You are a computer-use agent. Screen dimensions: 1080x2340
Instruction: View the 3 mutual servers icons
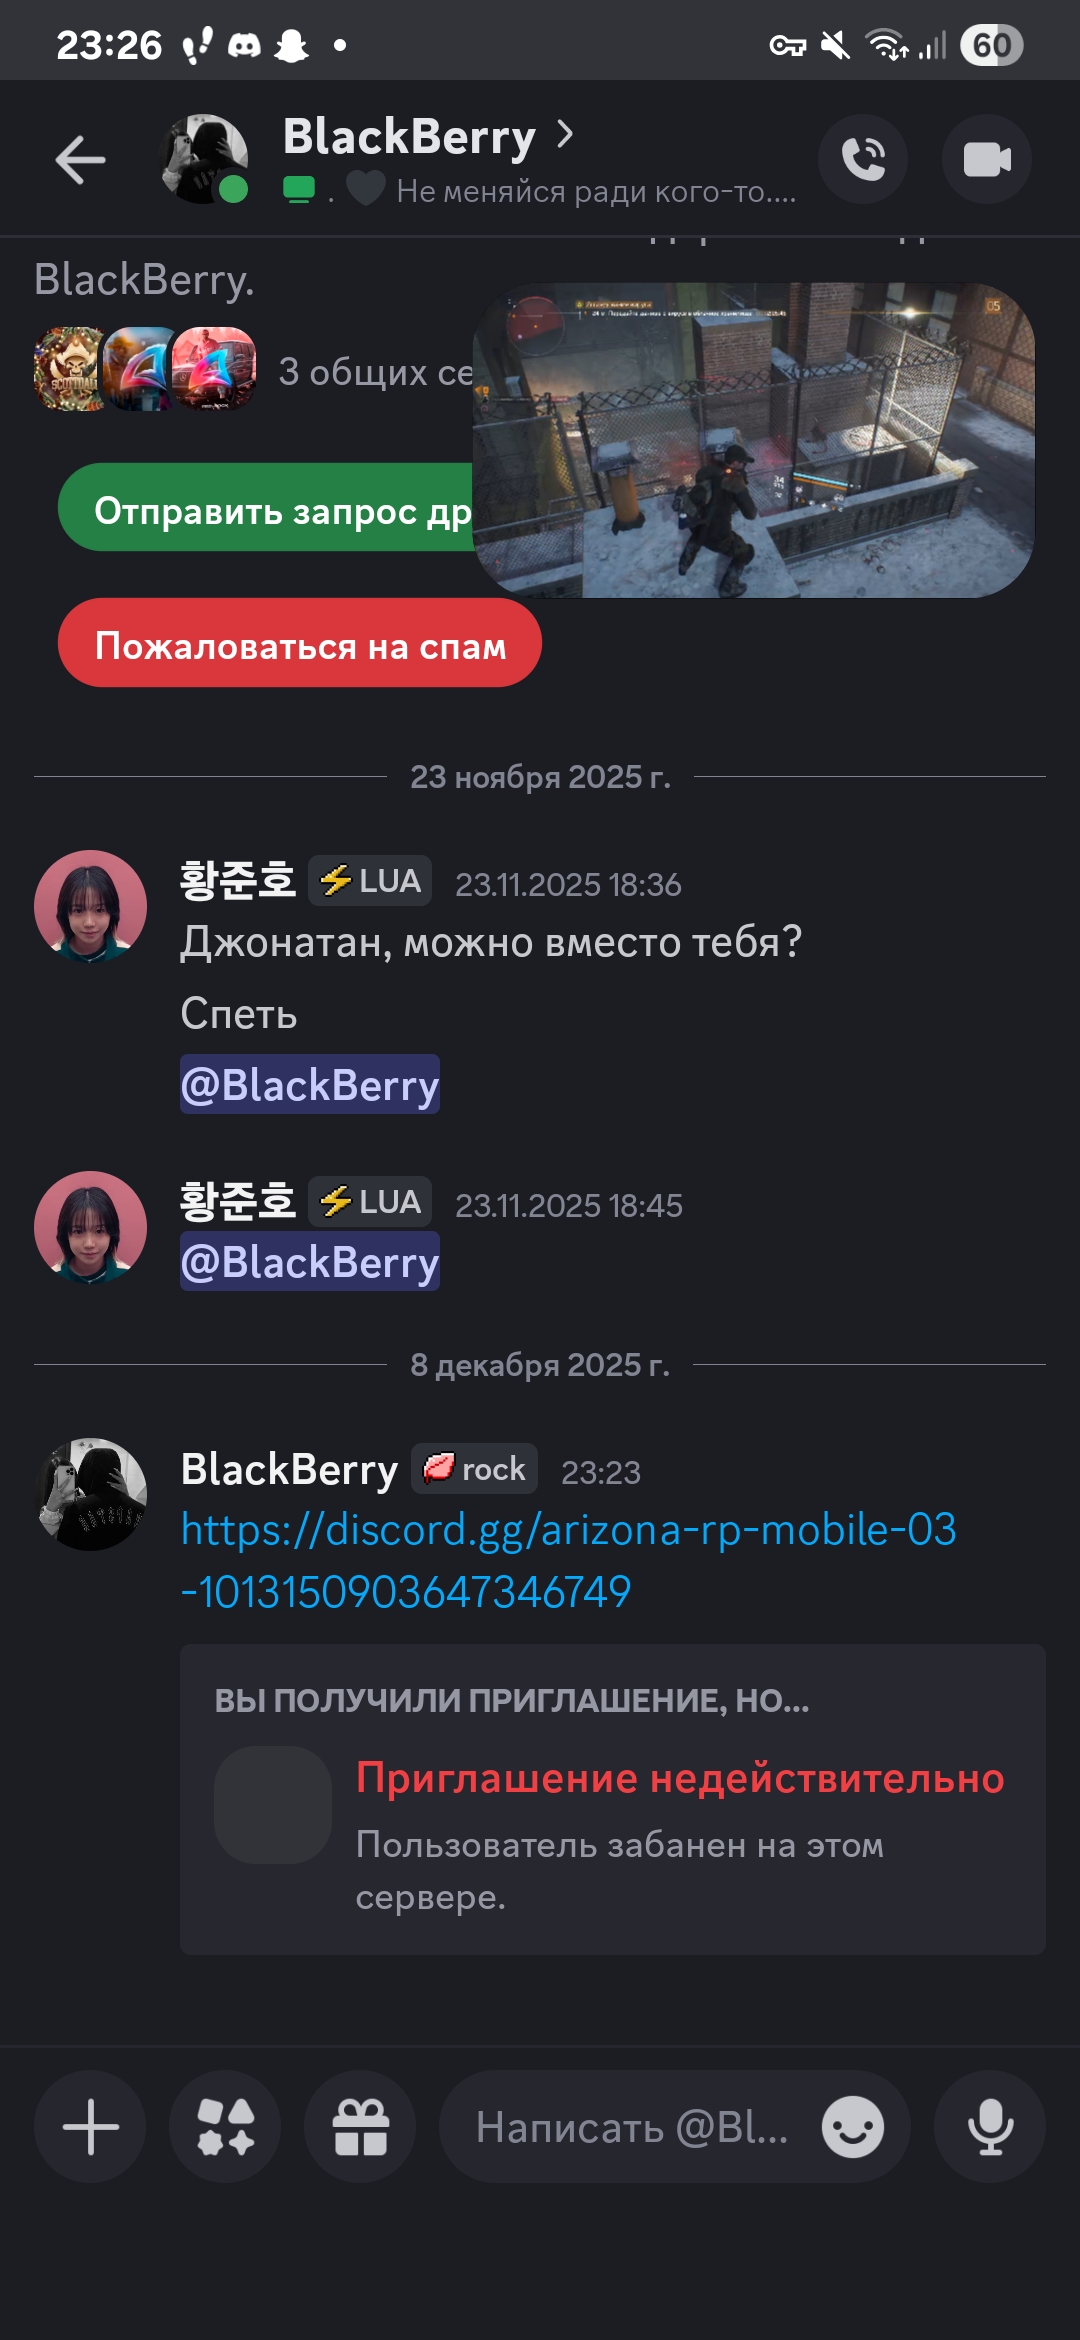point(145,370)
